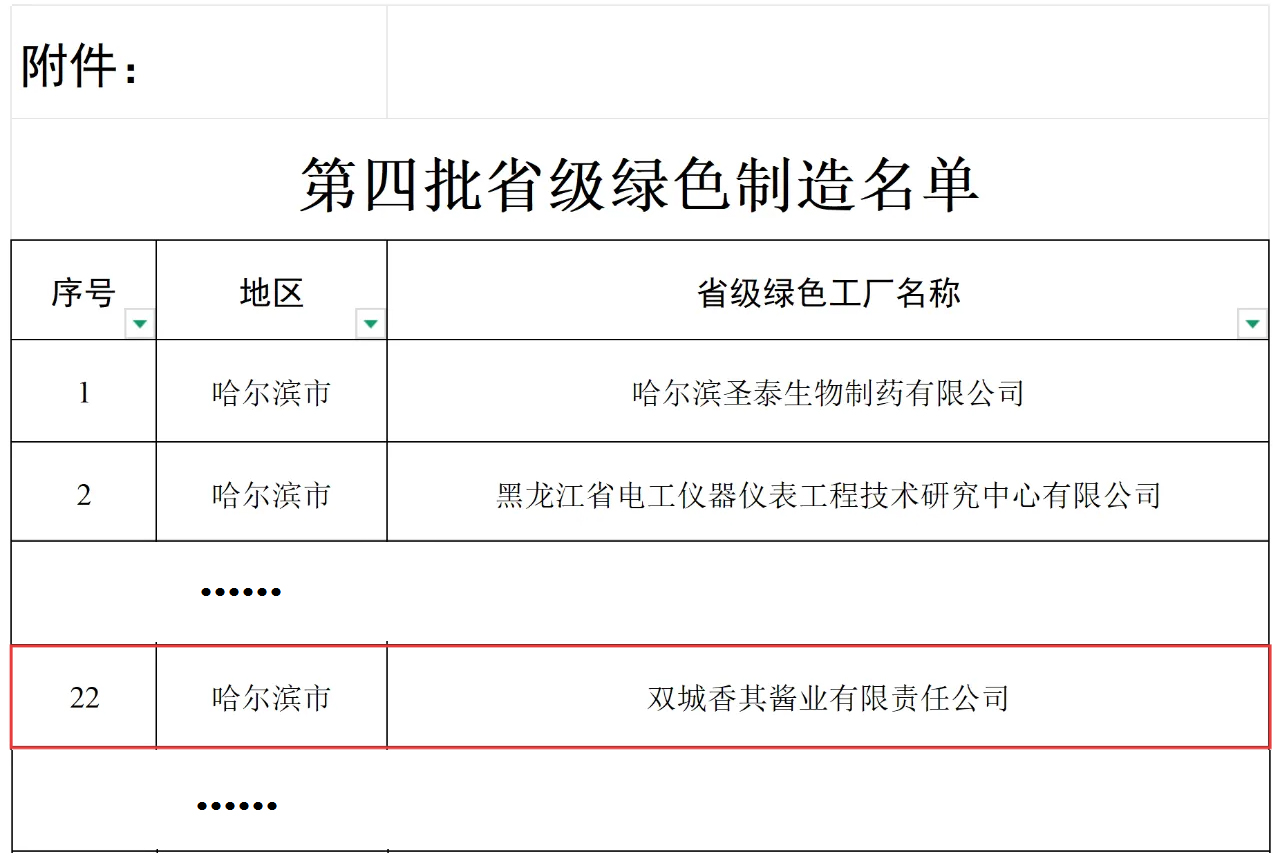This screenshot has height=854, width=1280.
Task: Click the 附件： cell
Action: click(x=82, y=68)
